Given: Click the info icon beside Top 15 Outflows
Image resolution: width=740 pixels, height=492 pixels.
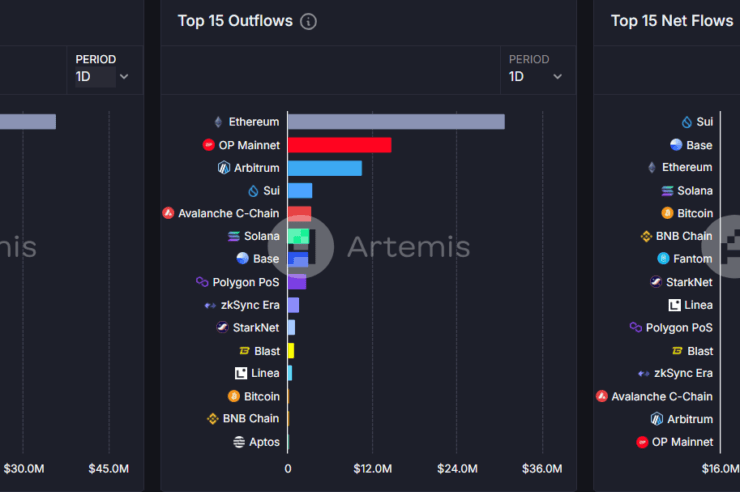Looking at the screenshot, I should tap(308, 21).
